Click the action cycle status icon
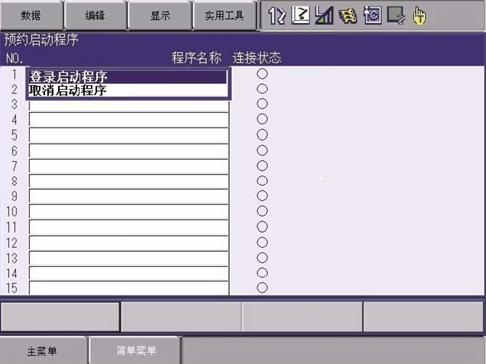 click(x=372, y=15)
